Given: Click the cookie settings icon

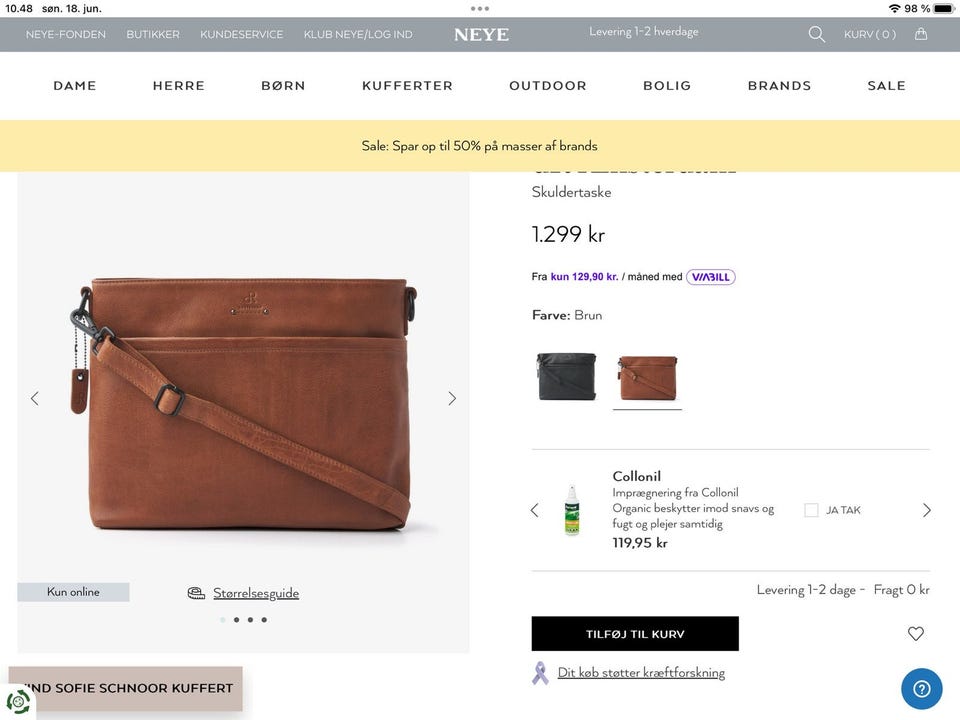Looking at the screenshot, I should (x=17, y=701).
